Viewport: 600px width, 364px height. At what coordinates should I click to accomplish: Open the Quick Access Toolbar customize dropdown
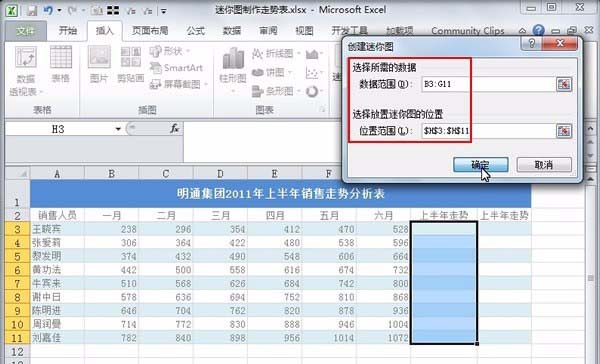click(163, 11)
